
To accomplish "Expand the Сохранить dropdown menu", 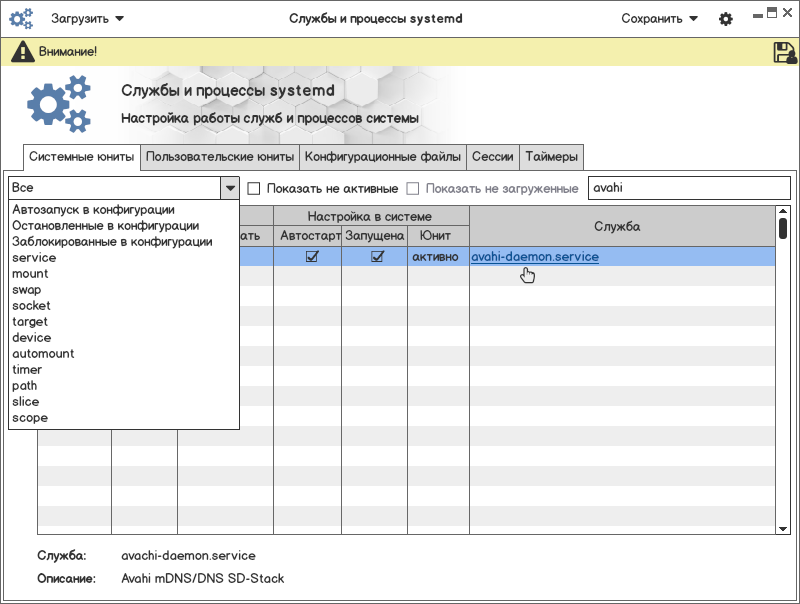I will coord(659,18).
